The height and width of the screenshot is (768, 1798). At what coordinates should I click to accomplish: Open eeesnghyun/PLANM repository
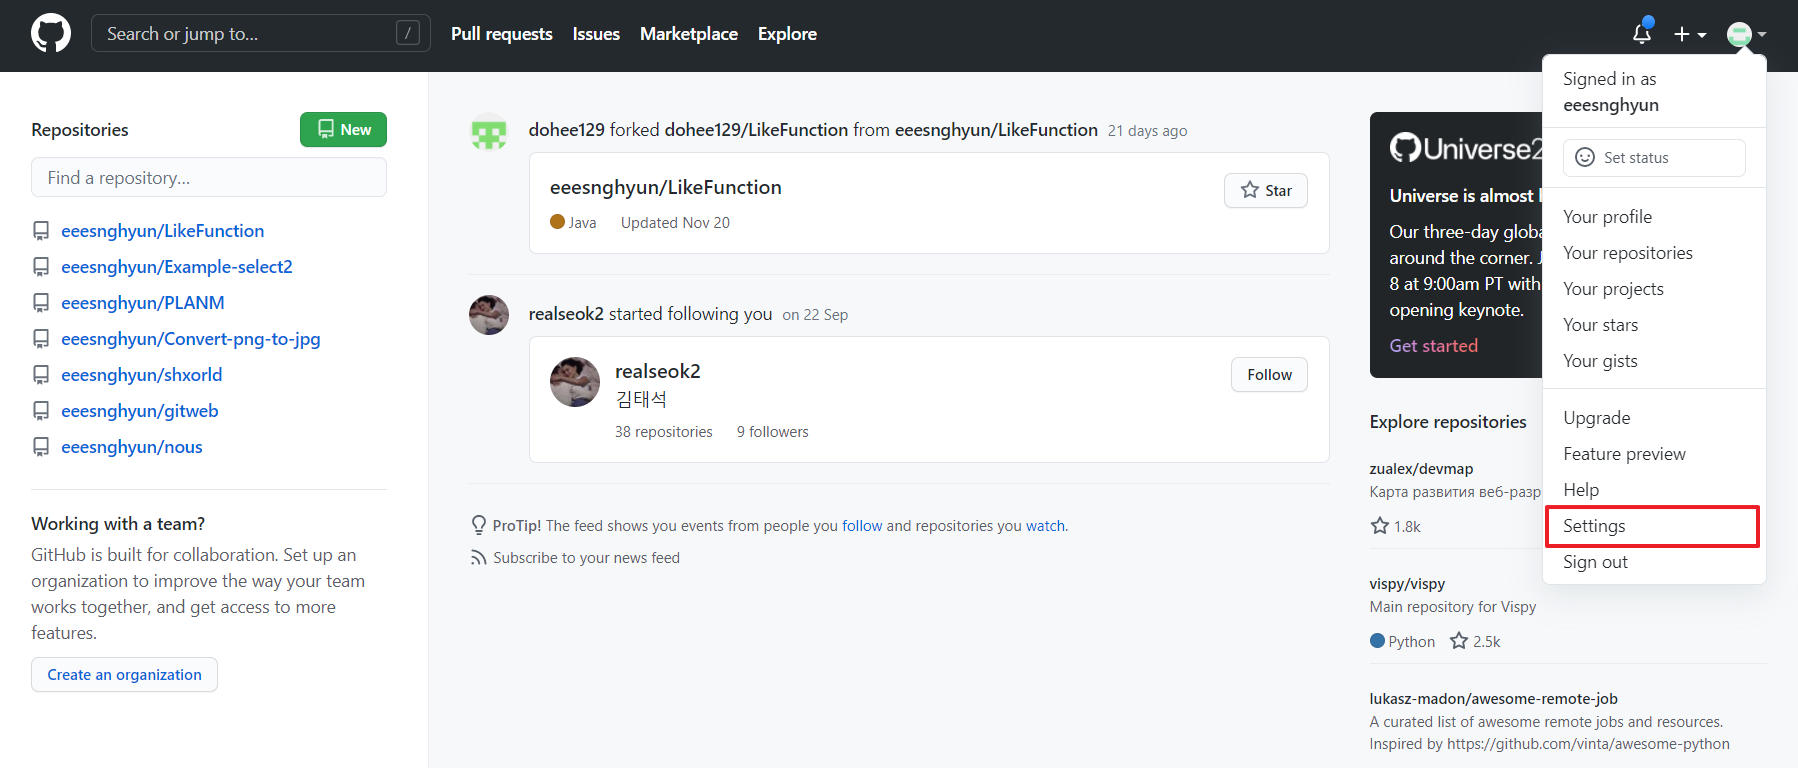tap(143, 303)
